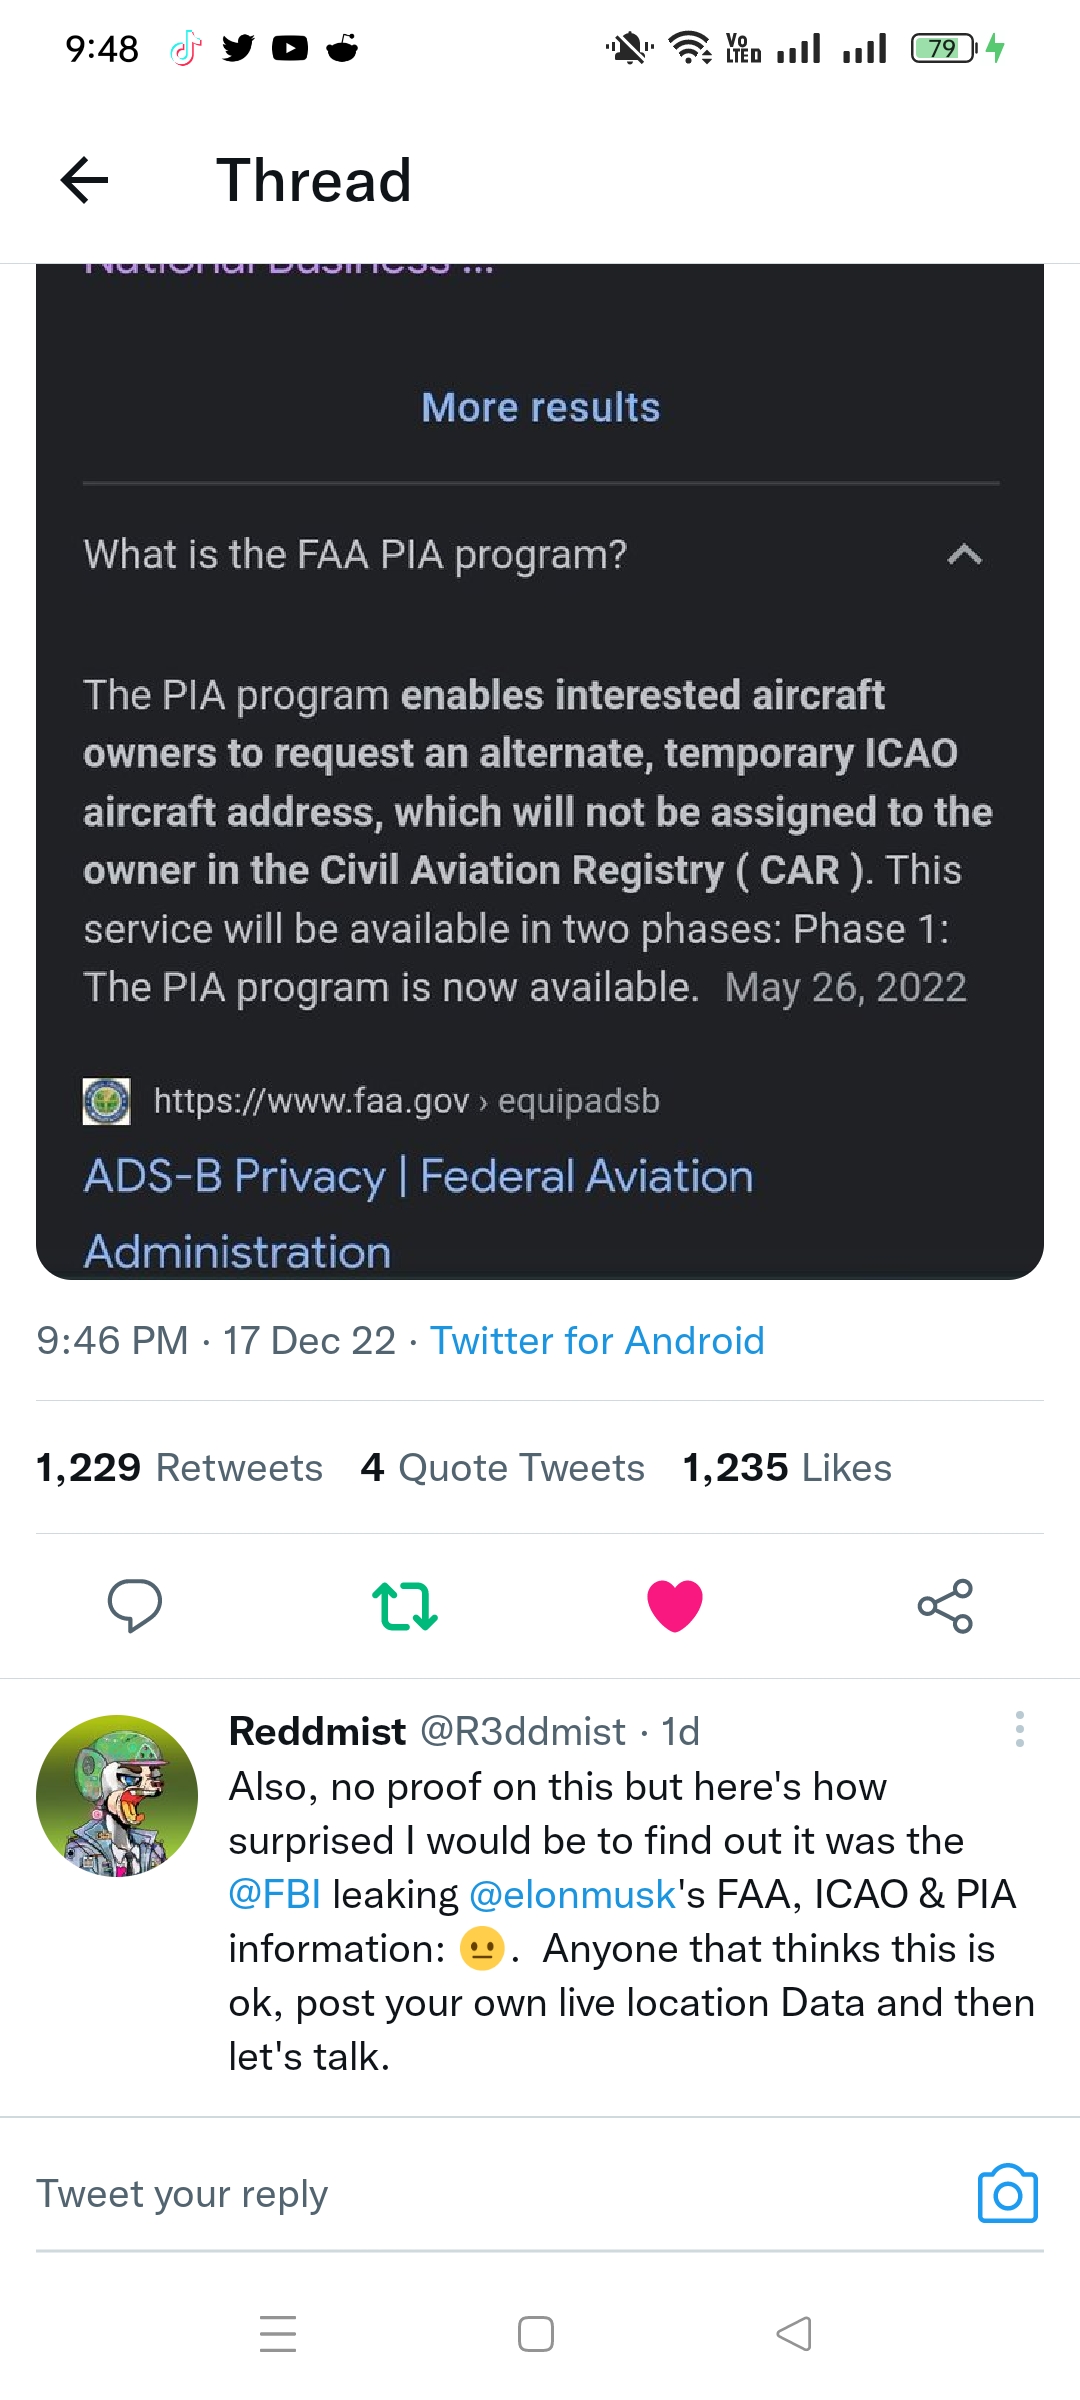Image resolution: width=1080 pixels, height=2400 pixels.
Task: View the 1,229 Retweets list
Action: click(179, 1467)
